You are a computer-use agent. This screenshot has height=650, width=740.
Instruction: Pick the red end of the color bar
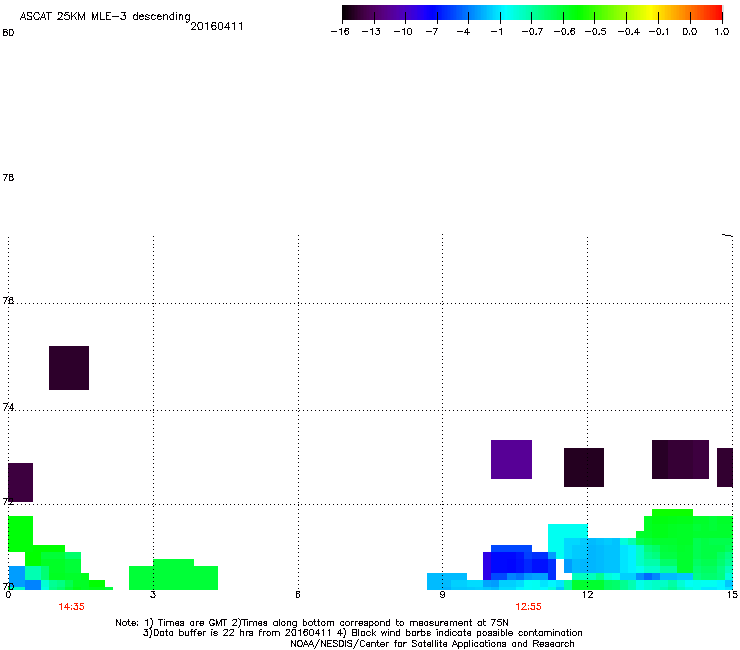click(715, 13)
